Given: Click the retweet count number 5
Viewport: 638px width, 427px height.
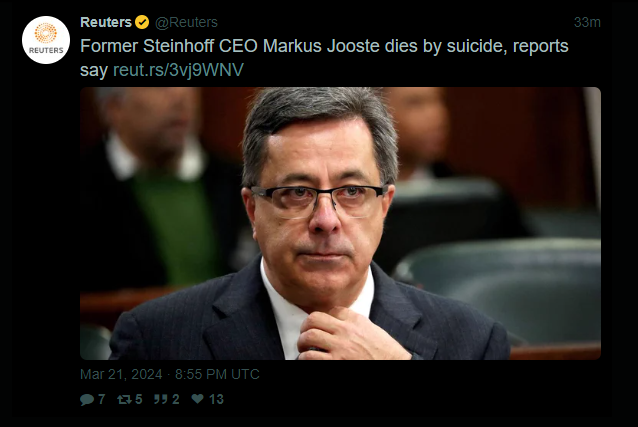Looking at the screenshot, I should [x=139, y=399].
